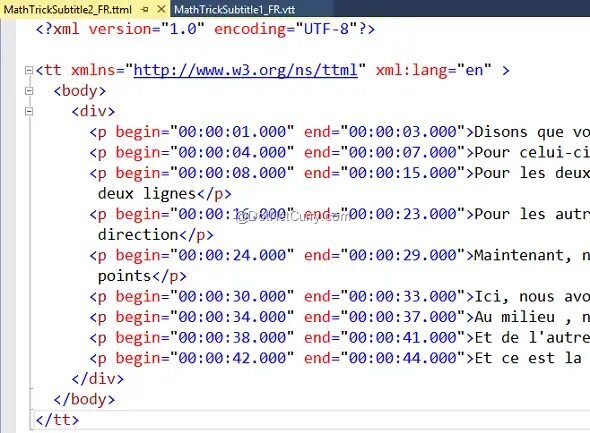Click begin="00:00:34.000" value
This screenshot has height=433, width=590.
(x=232, y=317)
